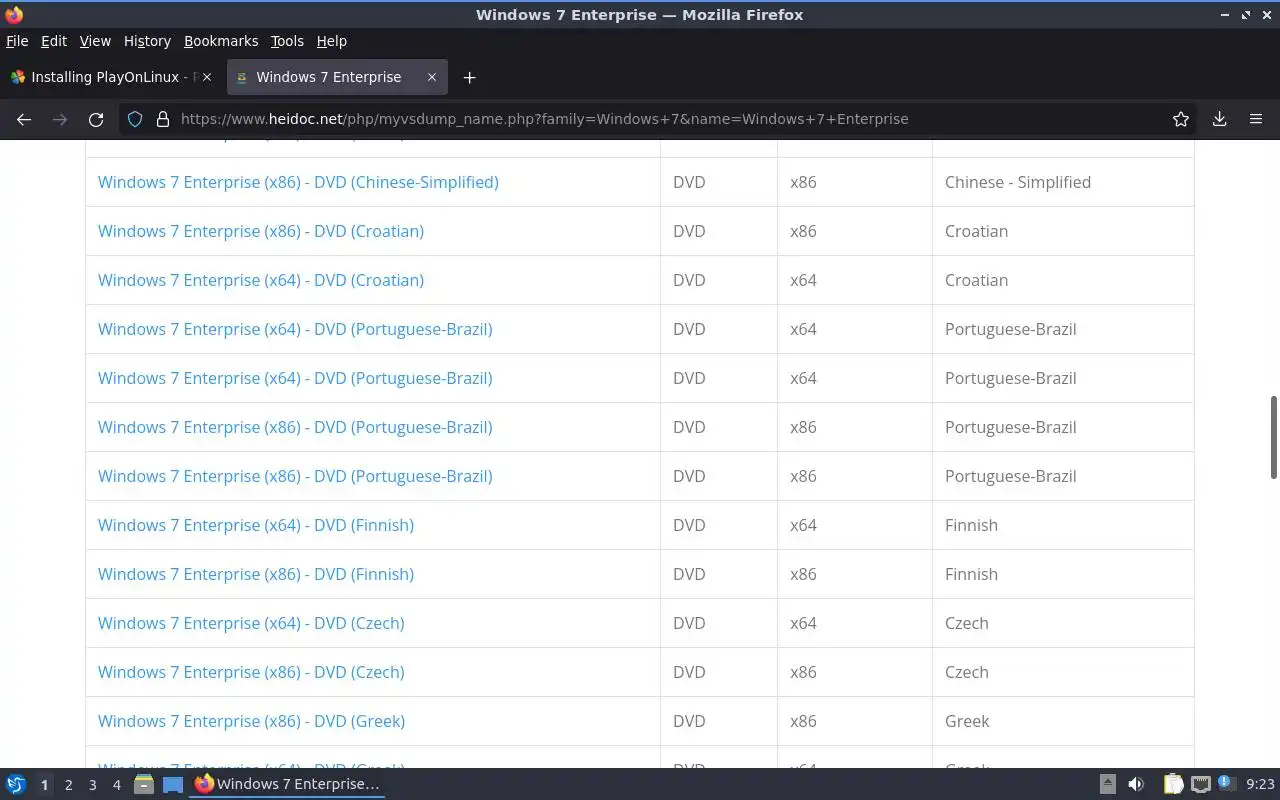Viewport: 1280px width, 800px height.
Task: Open a new tab with plus button
Action: coord(469,77)
